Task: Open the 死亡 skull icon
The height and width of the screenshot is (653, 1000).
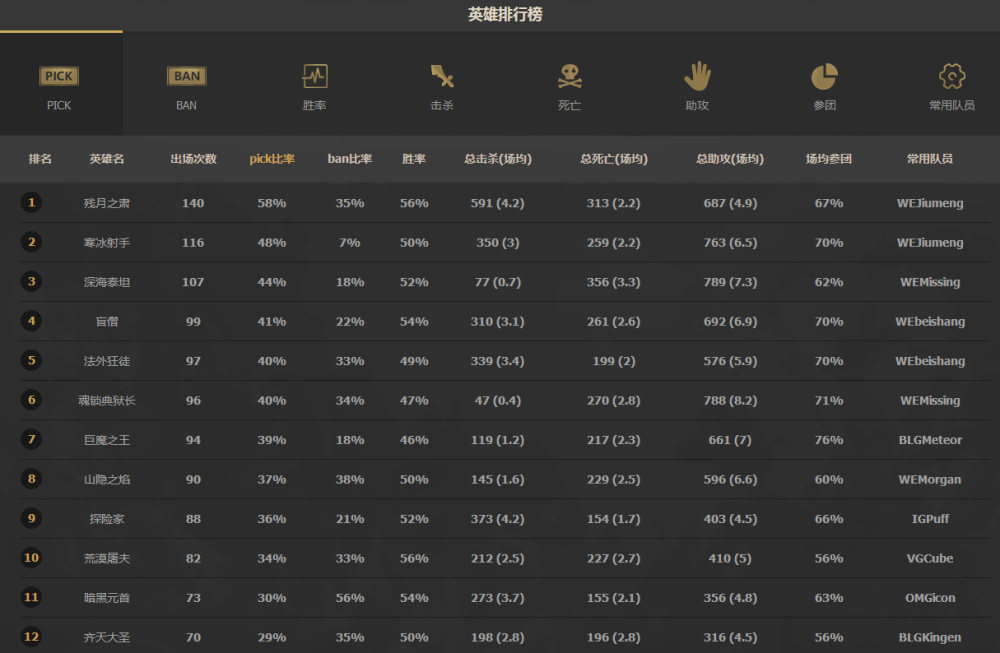Action: [x=570, y=77]
